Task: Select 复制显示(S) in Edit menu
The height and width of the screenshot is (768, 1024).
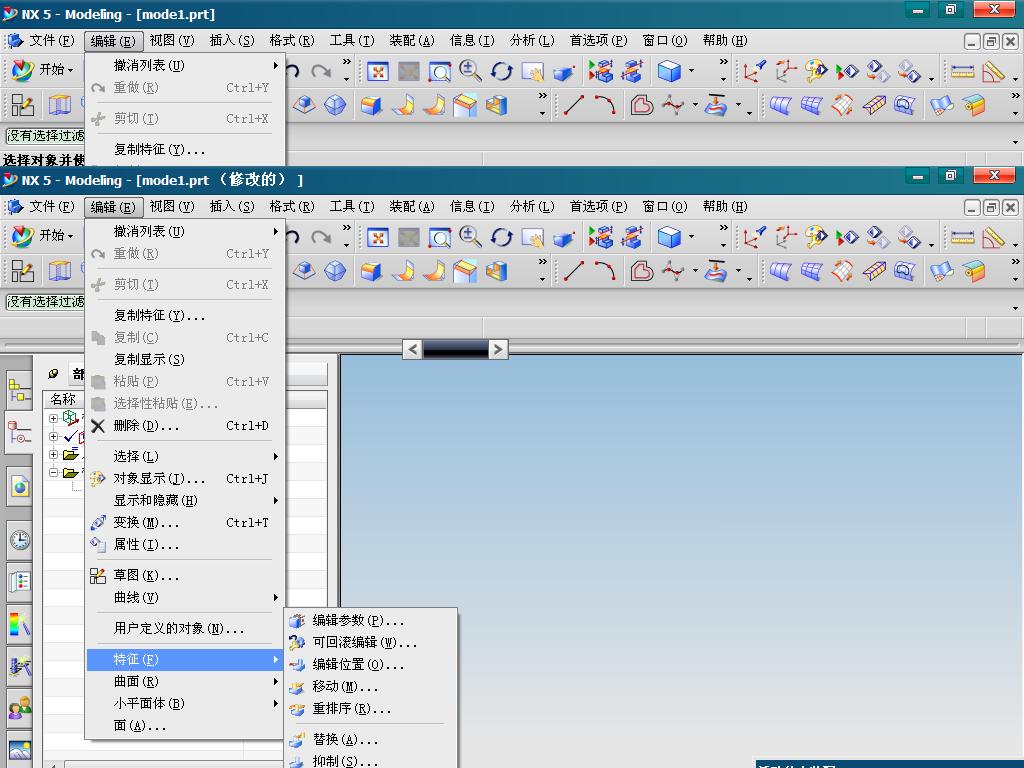Action: 185,359
